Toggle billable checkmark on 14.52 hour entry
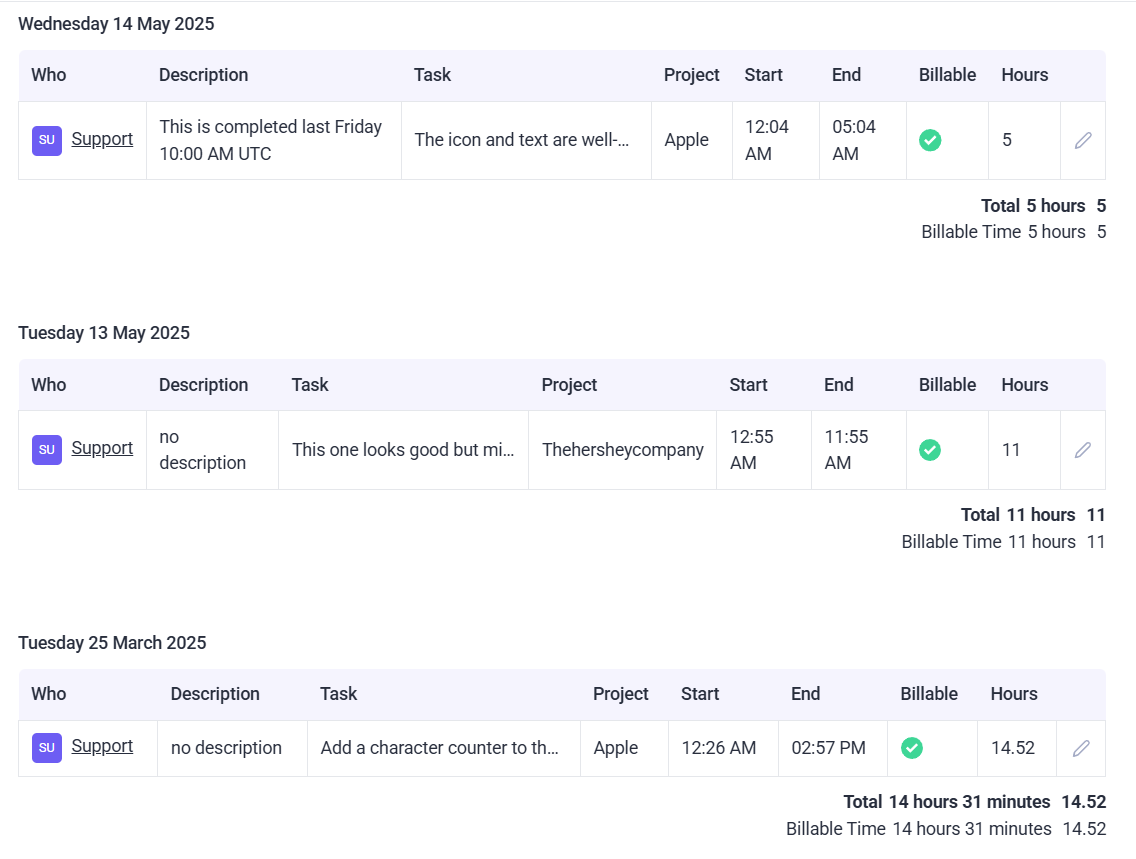 [912, 748]
